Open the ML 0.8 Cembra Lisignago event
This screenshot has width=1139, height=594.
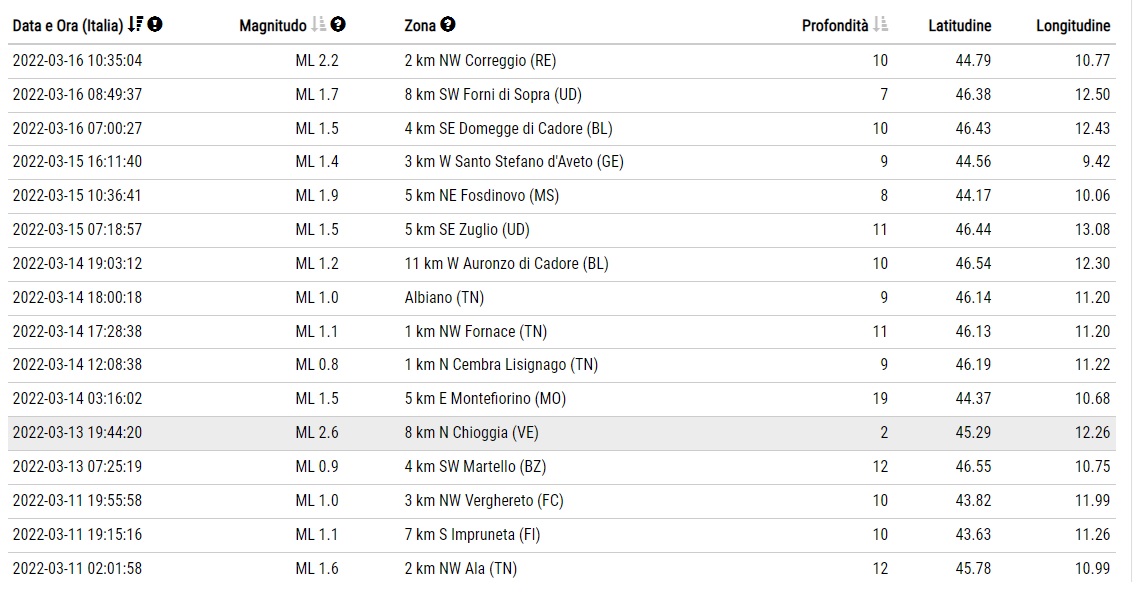(x=562, y=365)
